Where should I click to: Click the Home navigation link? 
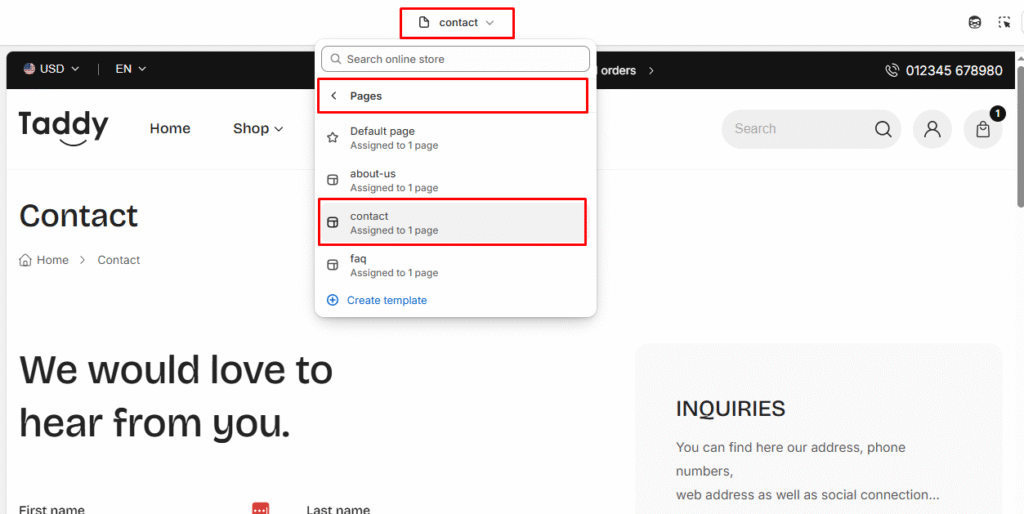tap(170, 128)
